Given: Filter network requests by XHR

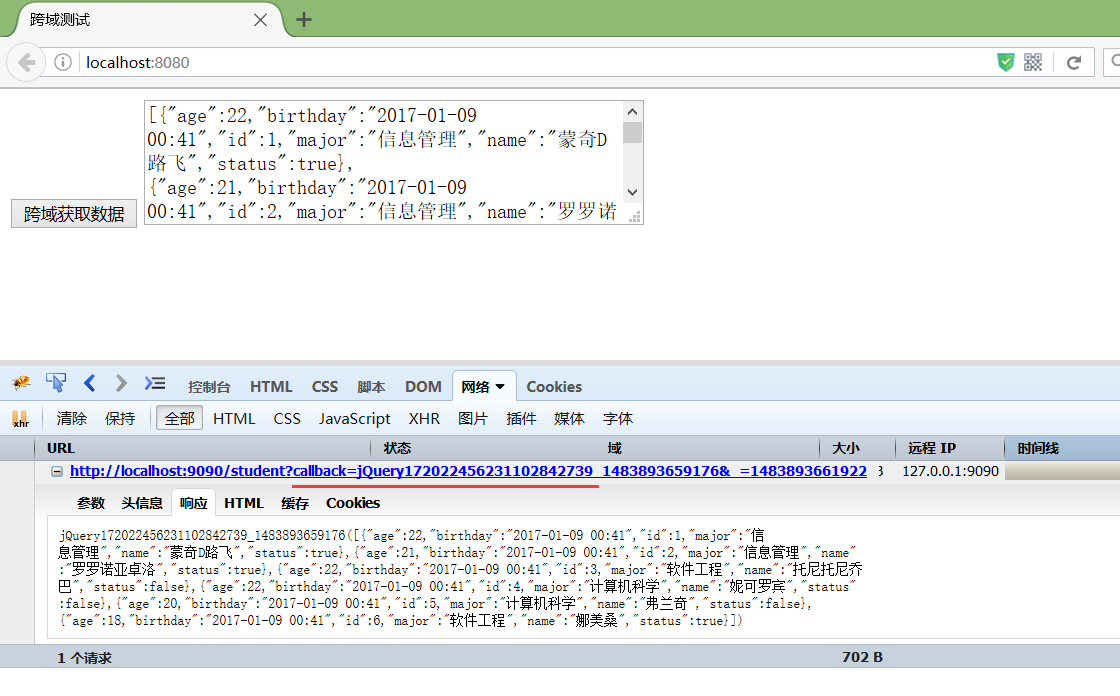Looking at the screenshot, I should [x=424, y=419].
